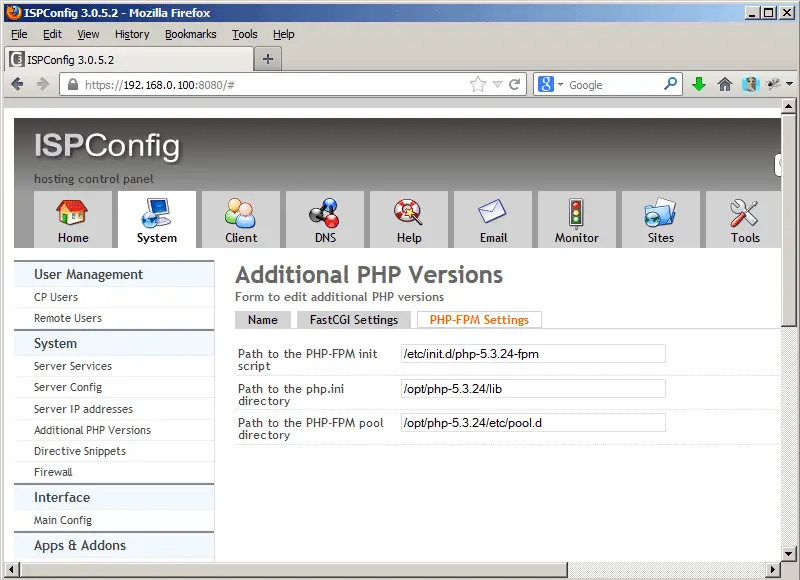The width and height of the screenshot is (800, 580).
Task: Open Server Services link
Action: (72, 366)
